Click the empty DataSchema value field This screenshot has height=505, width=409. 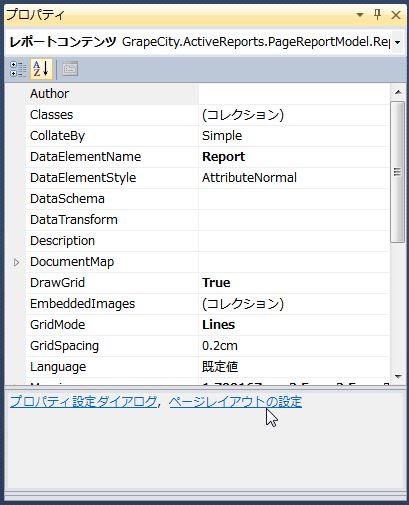[x=294, y=199]
